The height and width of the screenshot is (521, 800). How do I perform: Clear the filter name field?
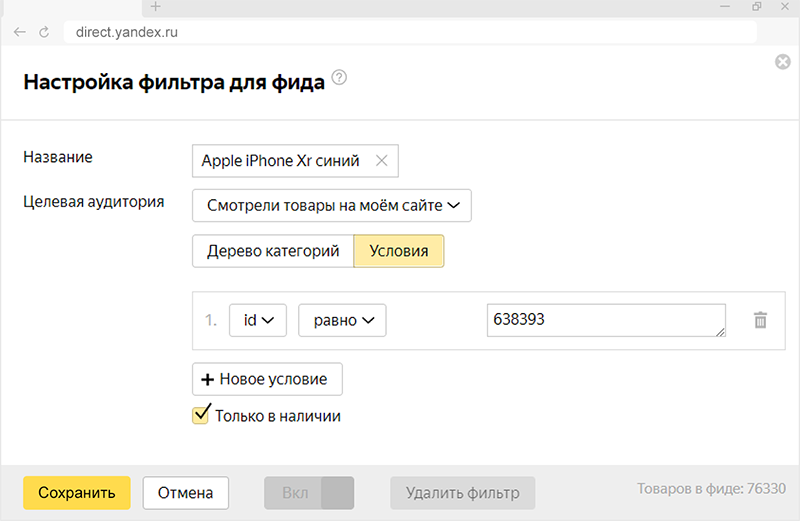tap(380, 160)
